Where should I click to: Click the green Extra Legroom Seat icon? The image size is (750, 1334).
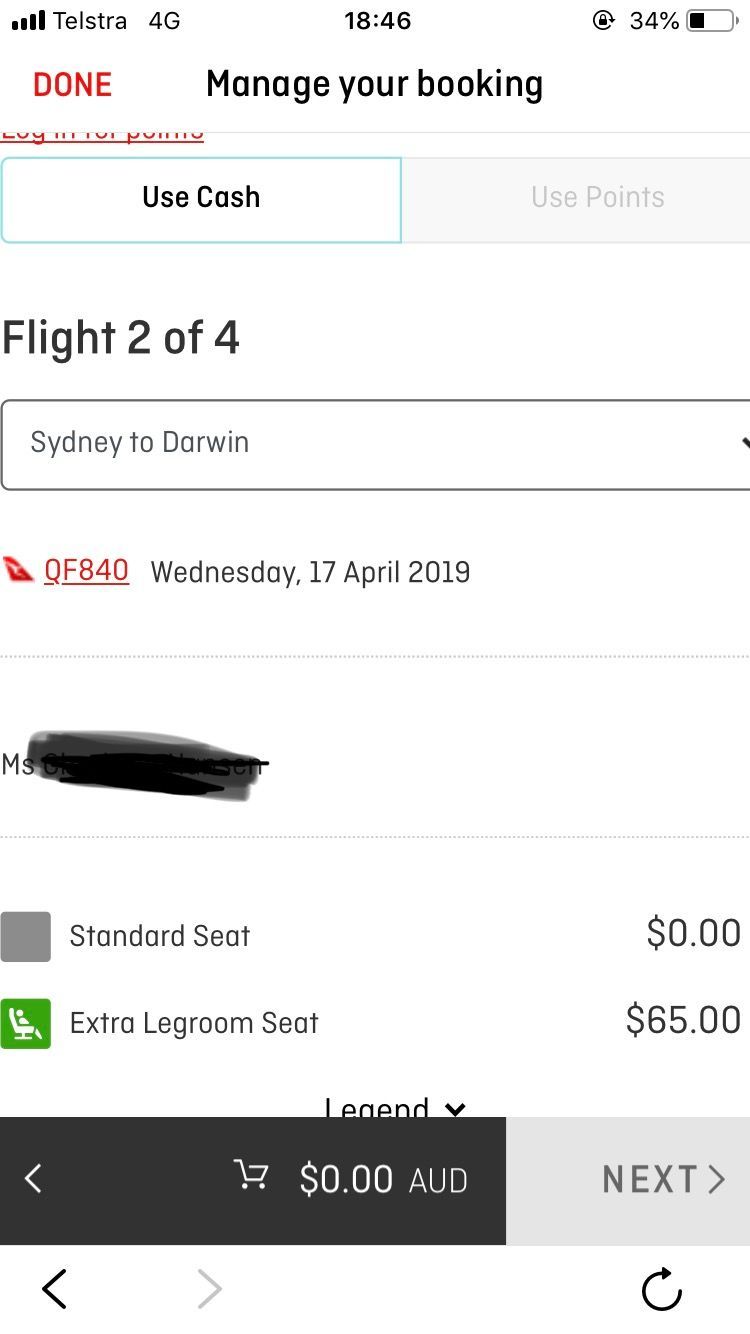[x=25, y=1023]
